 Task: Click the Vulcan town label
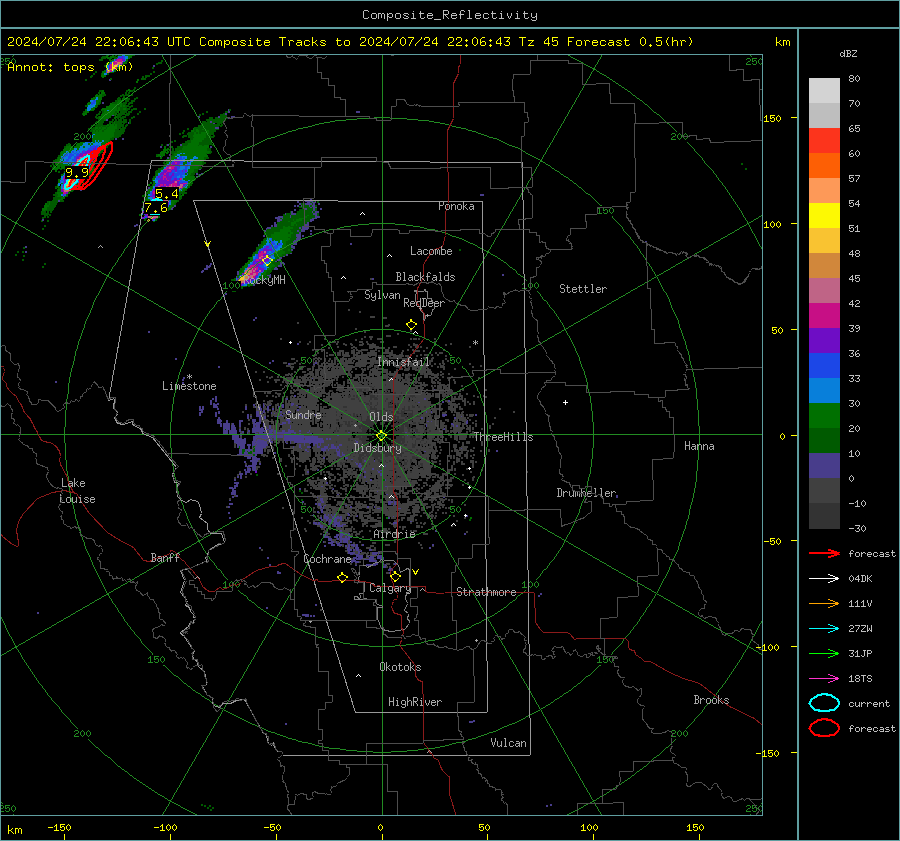(x=508, y=743)
